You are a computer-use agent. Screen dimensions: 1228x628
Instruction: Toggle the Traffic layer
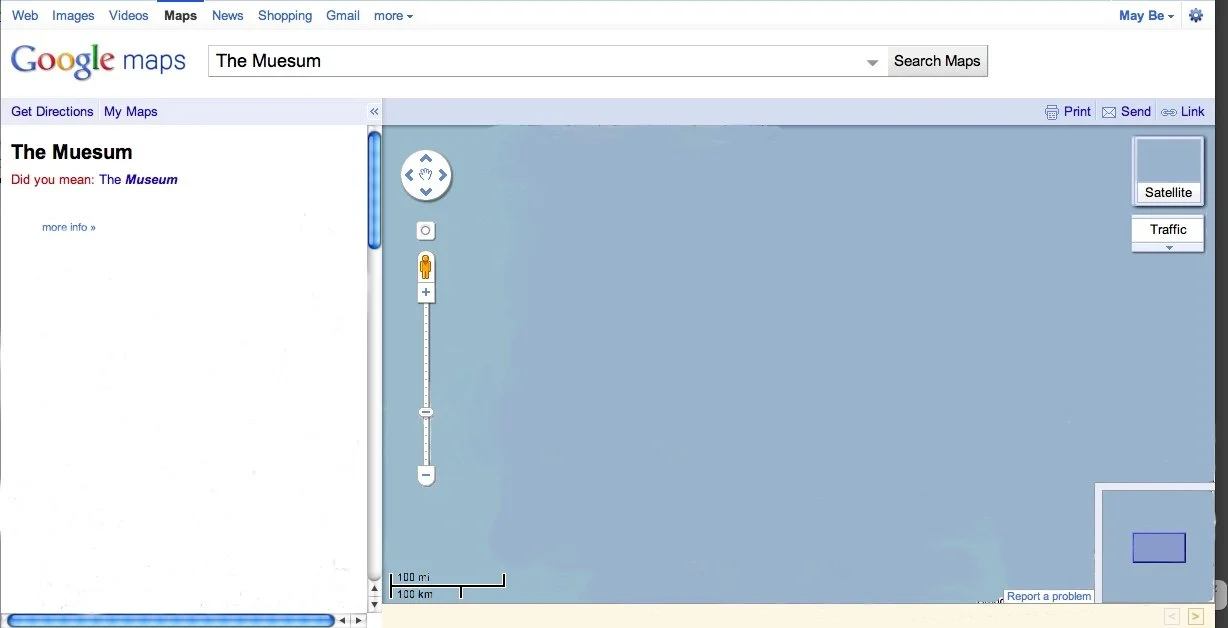[1168, 229]
